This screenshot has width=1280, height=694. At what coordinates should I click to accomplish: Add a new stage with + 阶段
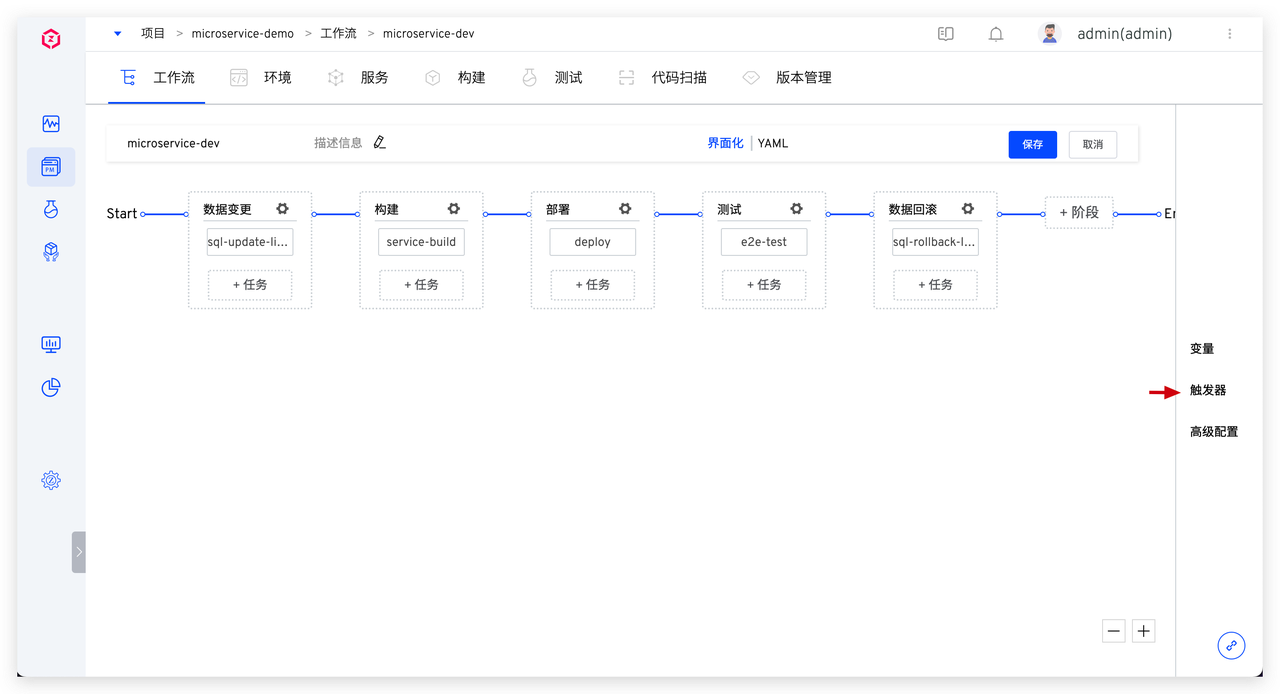[x=1079, y=212]
